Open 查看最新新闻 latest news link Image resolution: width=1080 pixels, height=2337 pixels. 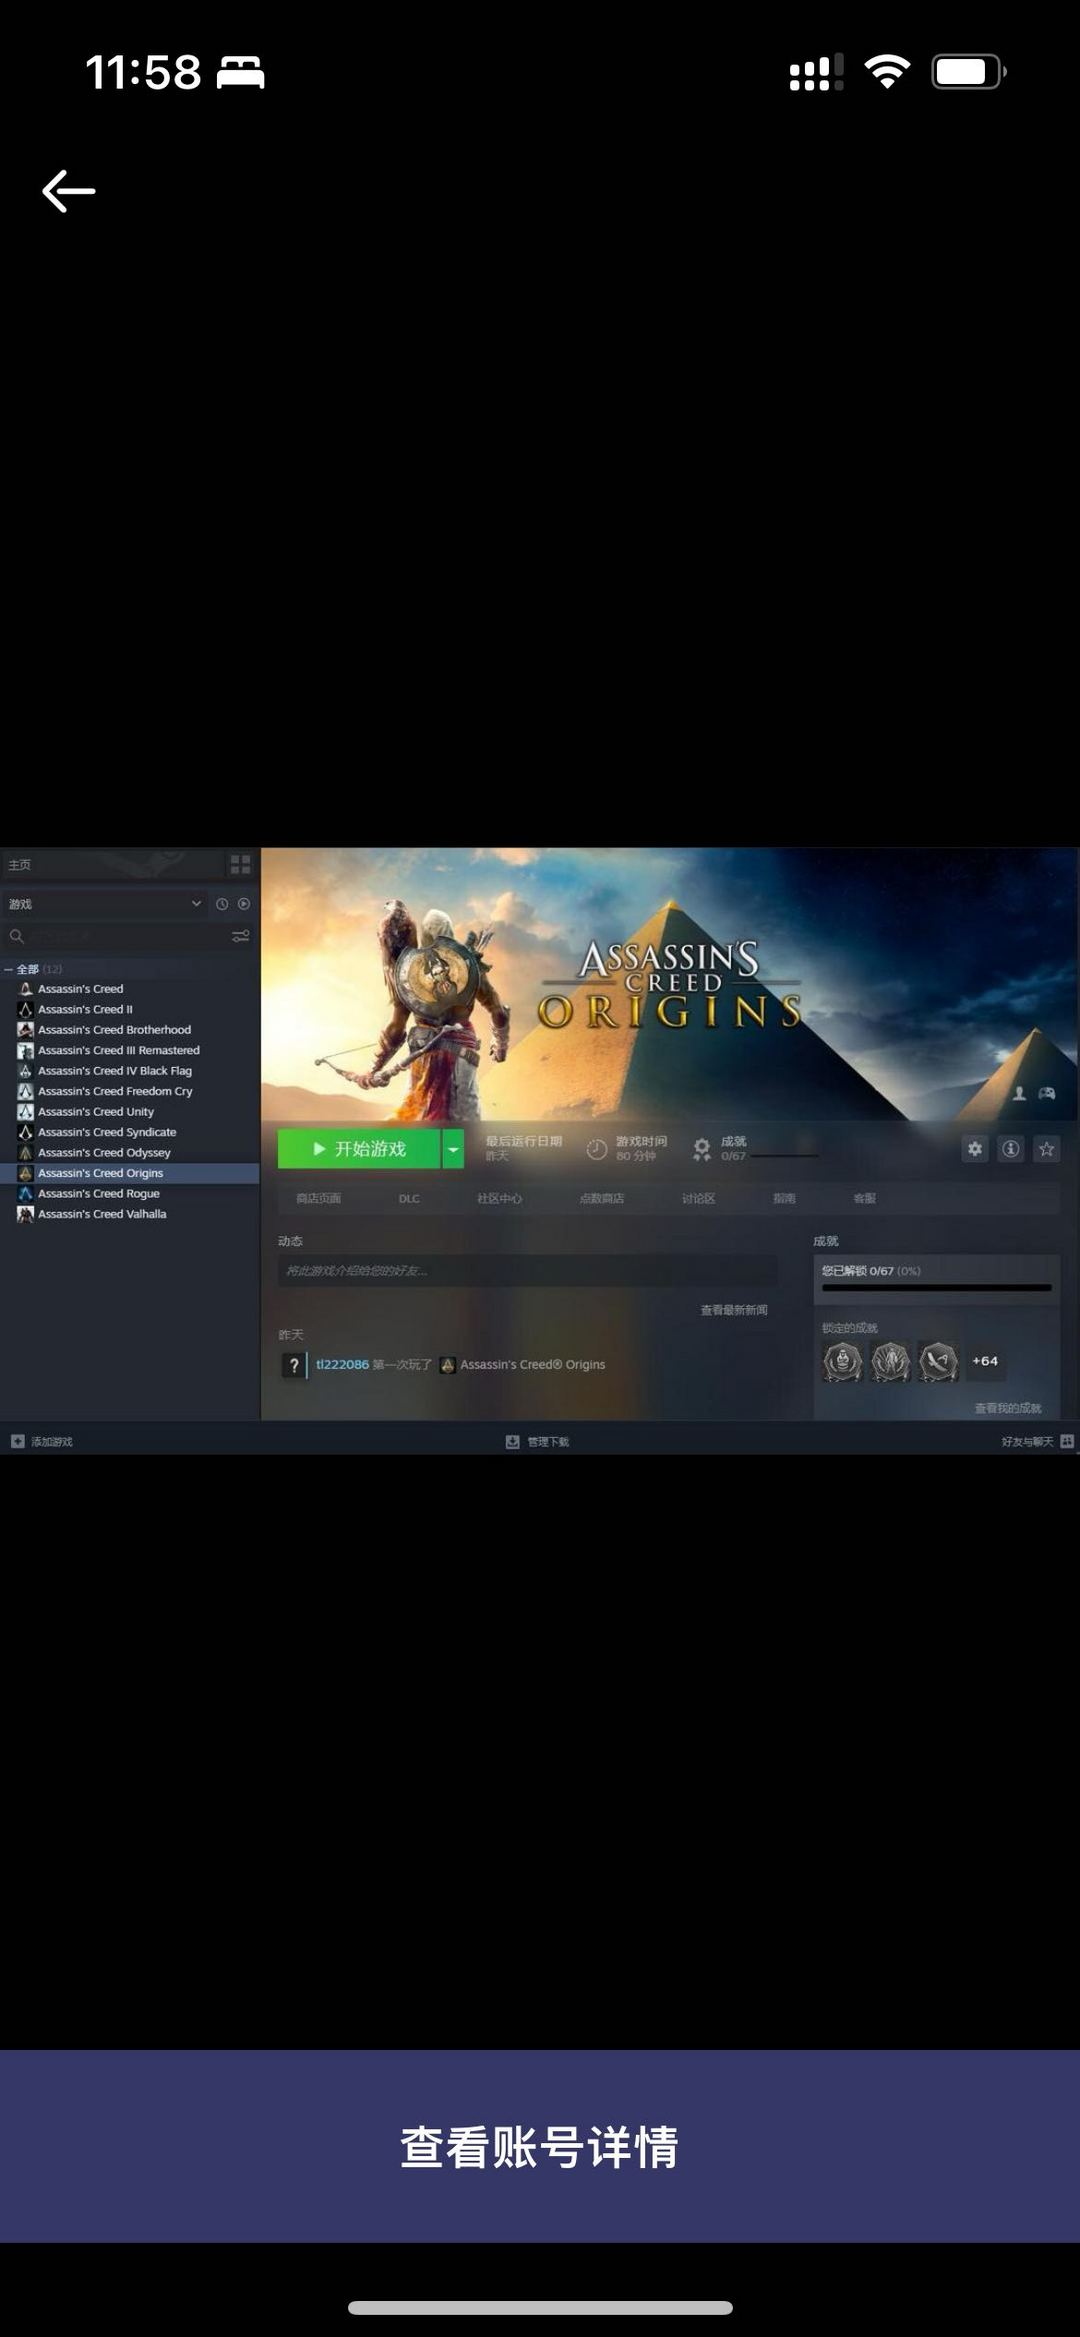coord(734,1310)
